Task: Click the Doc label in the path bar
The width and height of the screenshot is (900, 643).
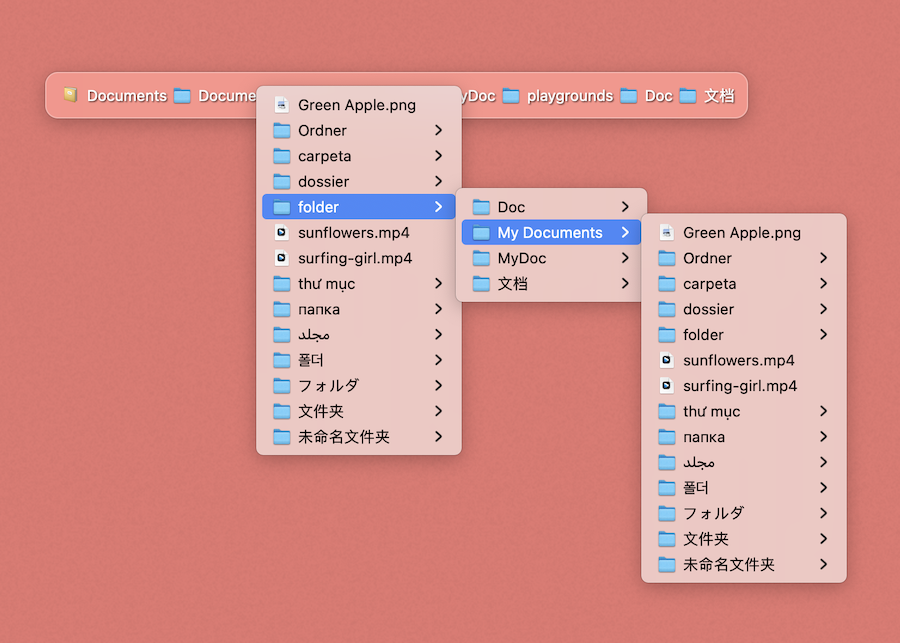Action: pyautogui.click(x=658, y=96)
